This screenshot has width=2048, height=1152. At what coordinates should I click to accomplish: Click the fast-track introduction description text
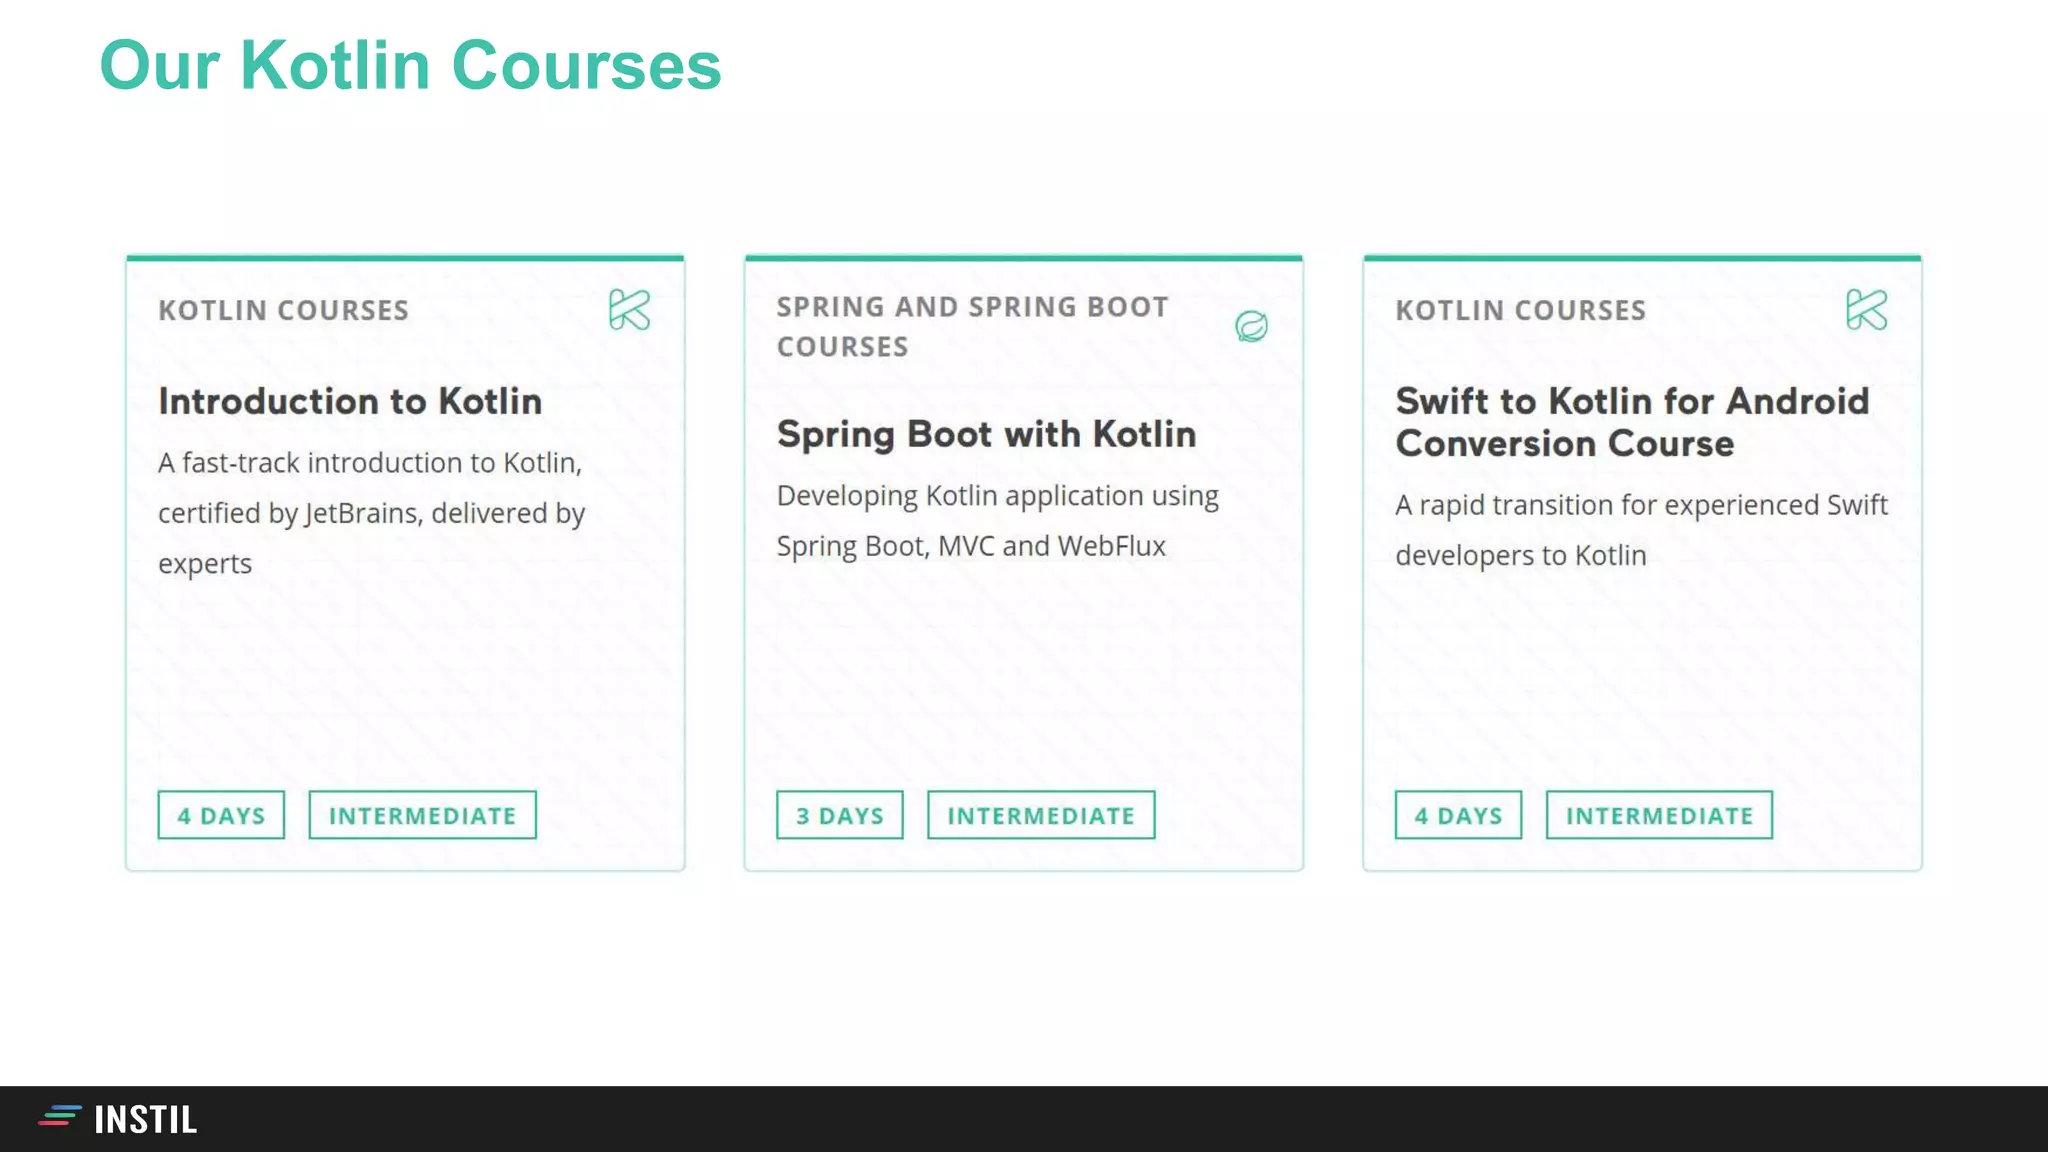click(371, 512)
